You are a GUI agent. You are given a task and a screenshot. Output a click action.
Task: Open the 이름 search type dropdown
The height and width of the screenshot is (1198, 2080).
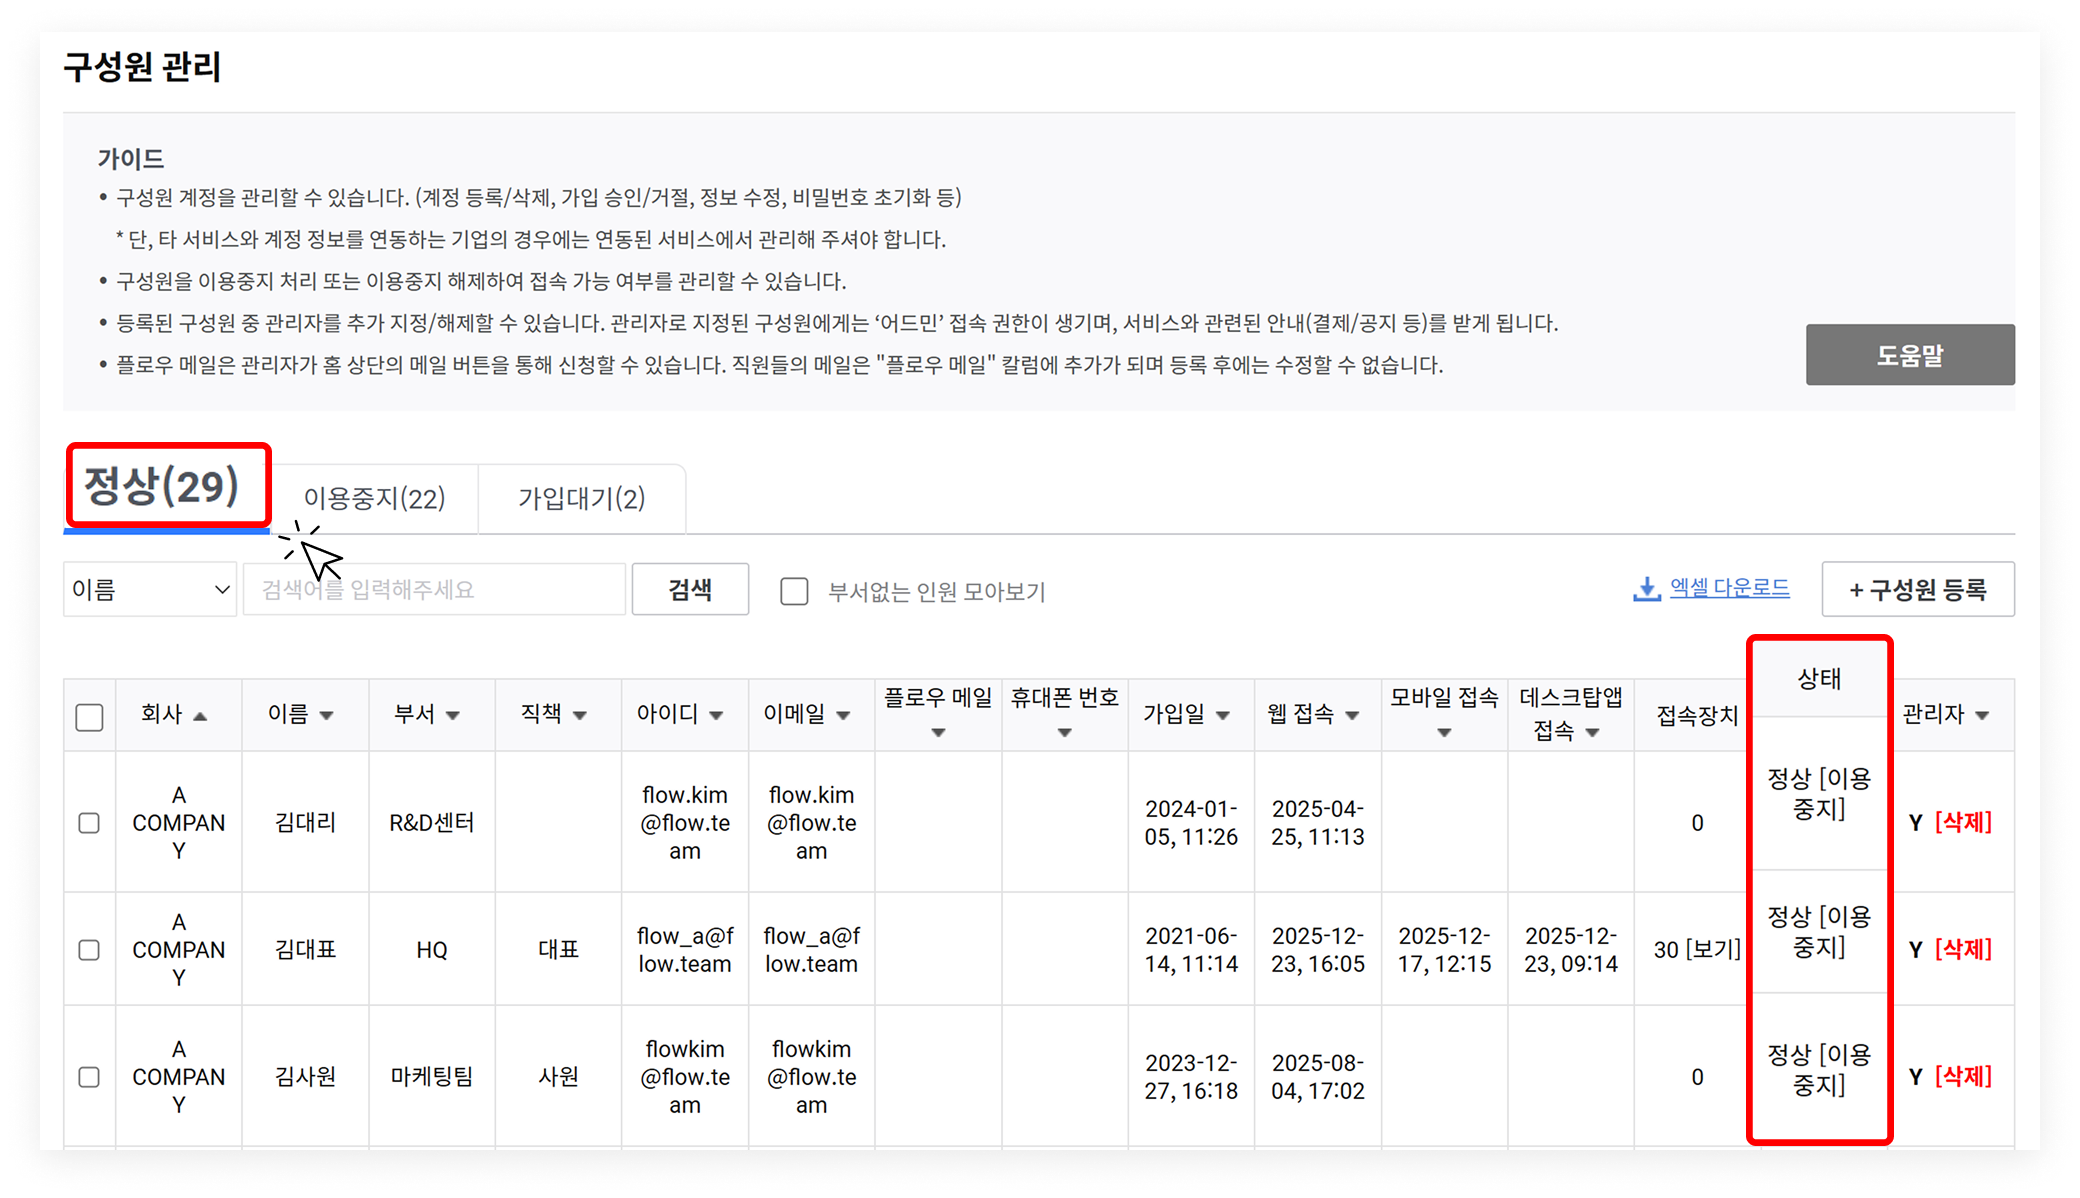point(150,590)
